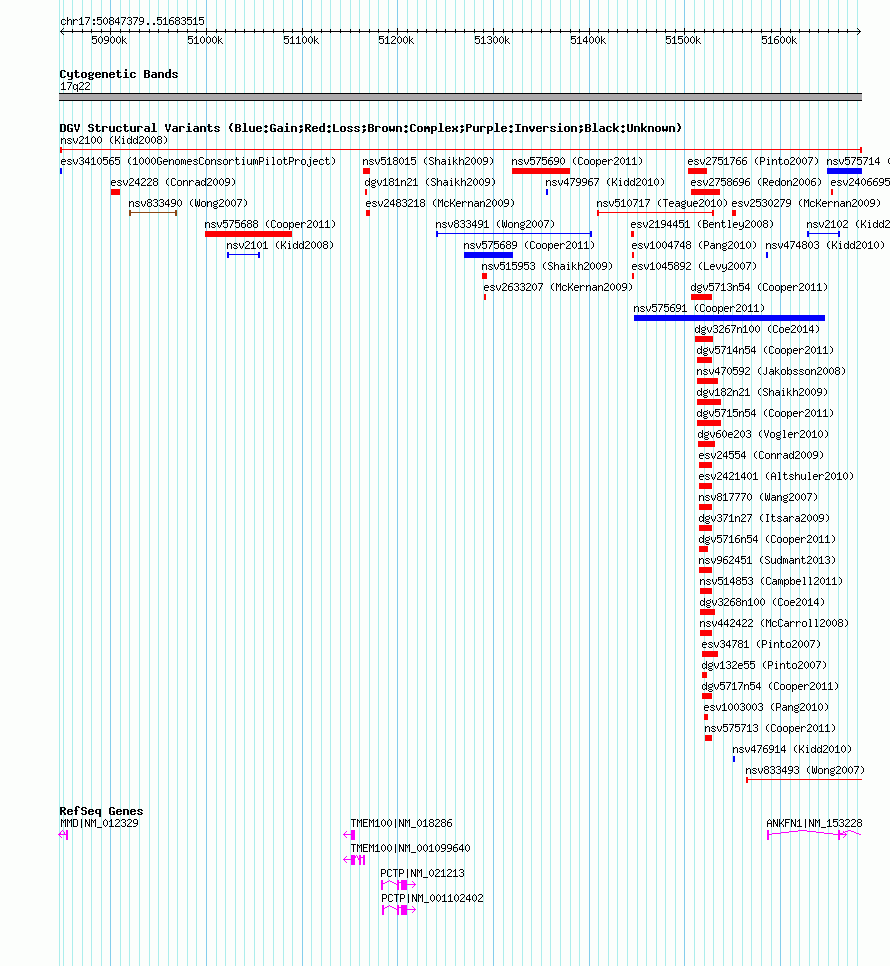This screenshot has height=966, width=890.
Task: Select the esv2751766 (Pinto2007) label
Action: 753,161
